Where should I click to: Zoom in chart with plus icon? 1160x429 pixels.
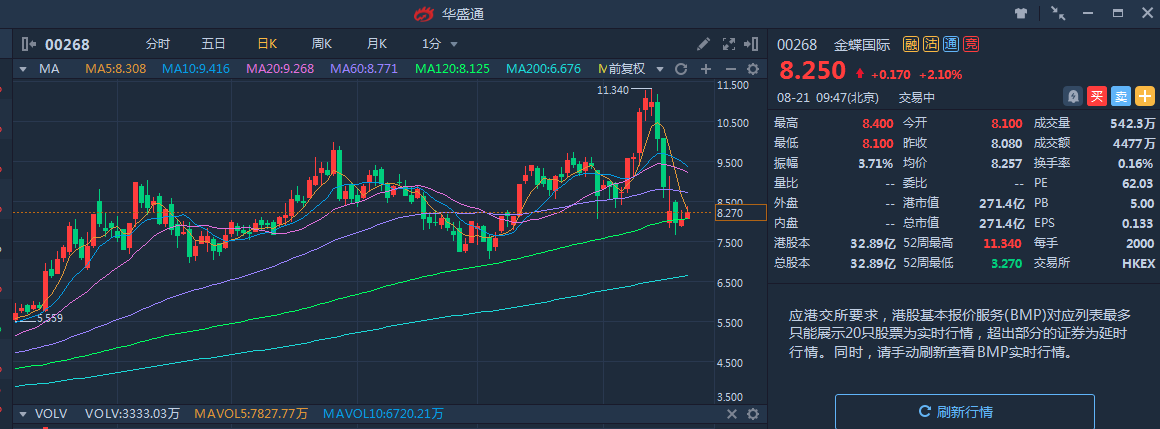coord(705,69)
